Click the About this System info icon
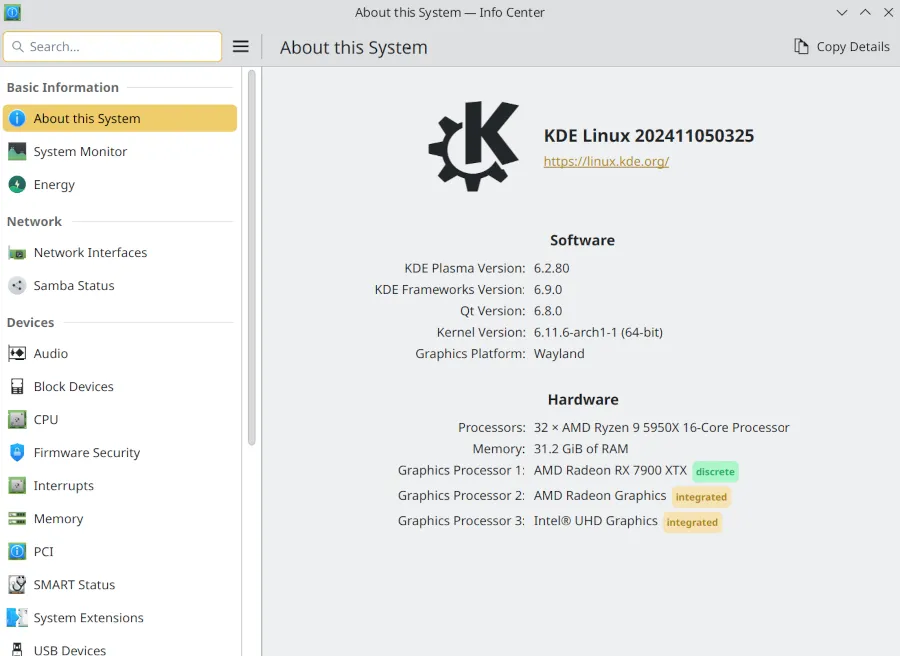This screenshot has height=656, width=900. point(17,118)
